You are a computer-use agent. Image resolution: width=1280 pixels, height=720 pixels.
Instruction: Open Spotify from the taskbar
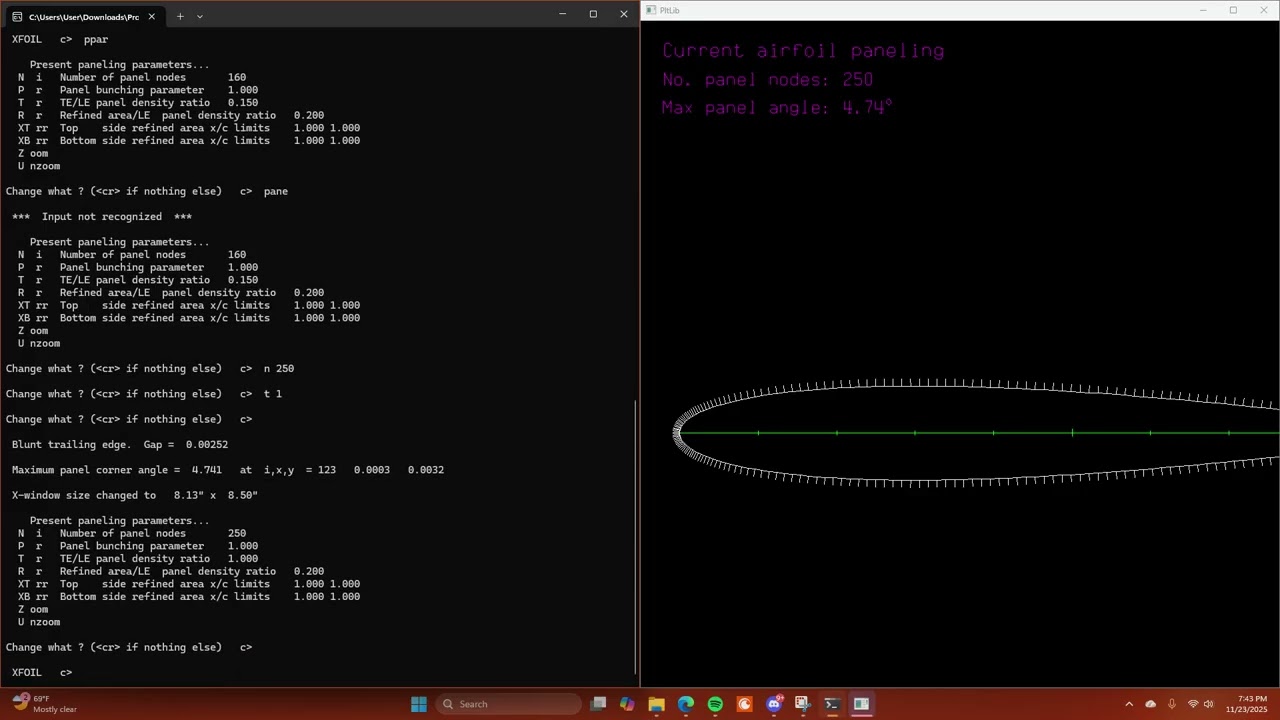point(715,704)
